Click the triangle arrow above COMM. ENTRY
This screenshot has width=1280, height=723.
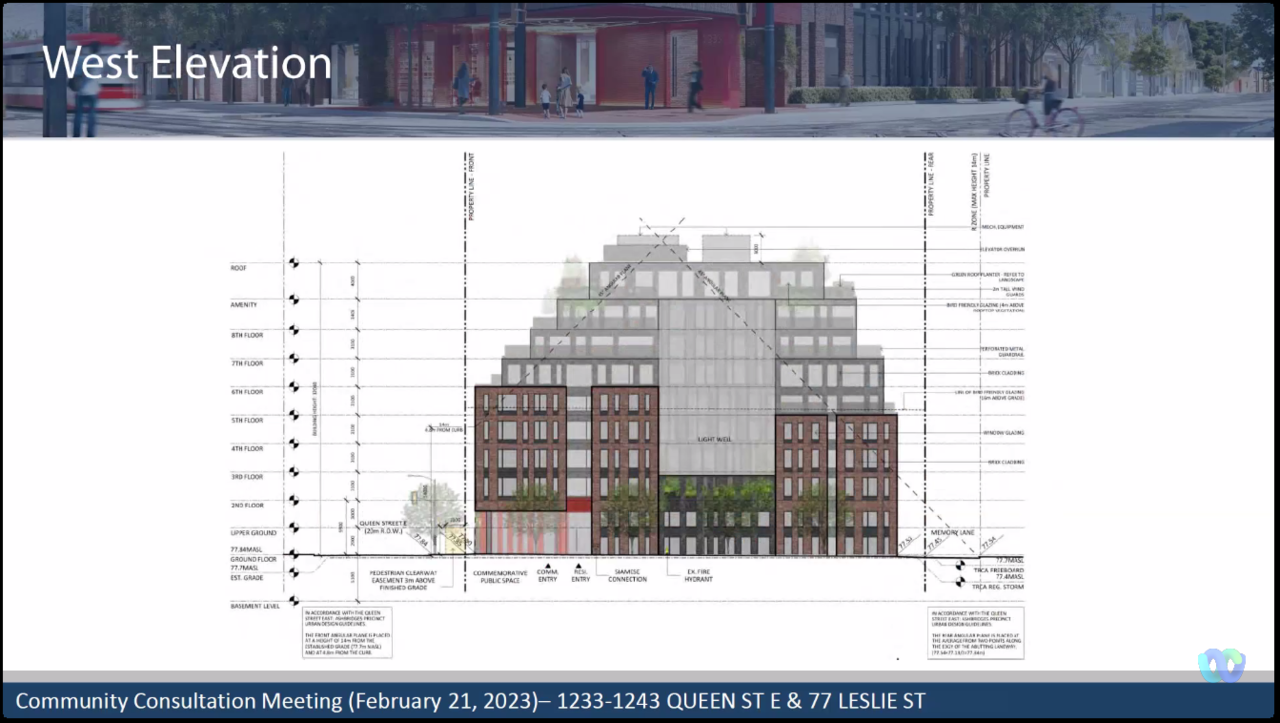[x=546, y=566]
